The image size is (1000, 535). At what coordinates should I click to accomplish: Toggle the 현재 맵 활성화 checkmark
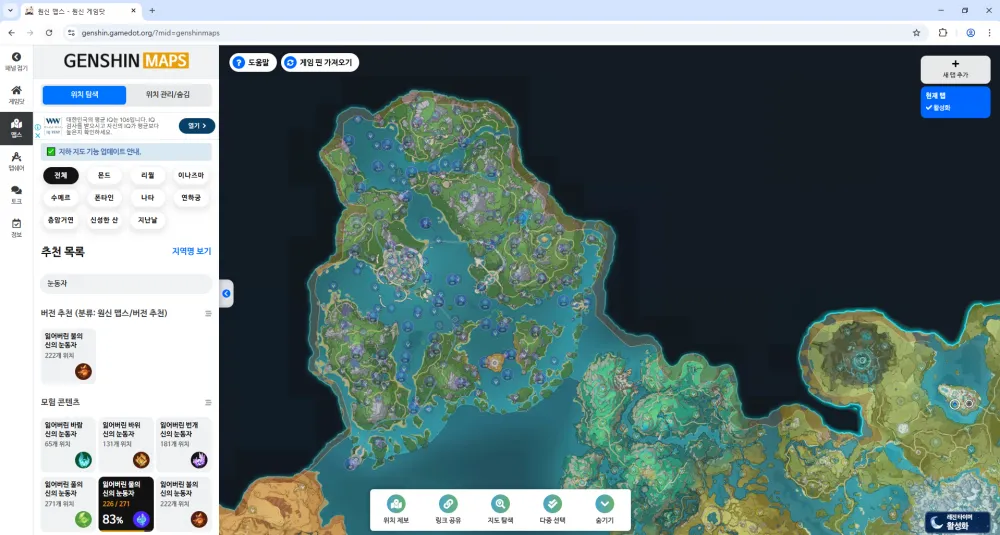tap(930, 107)
